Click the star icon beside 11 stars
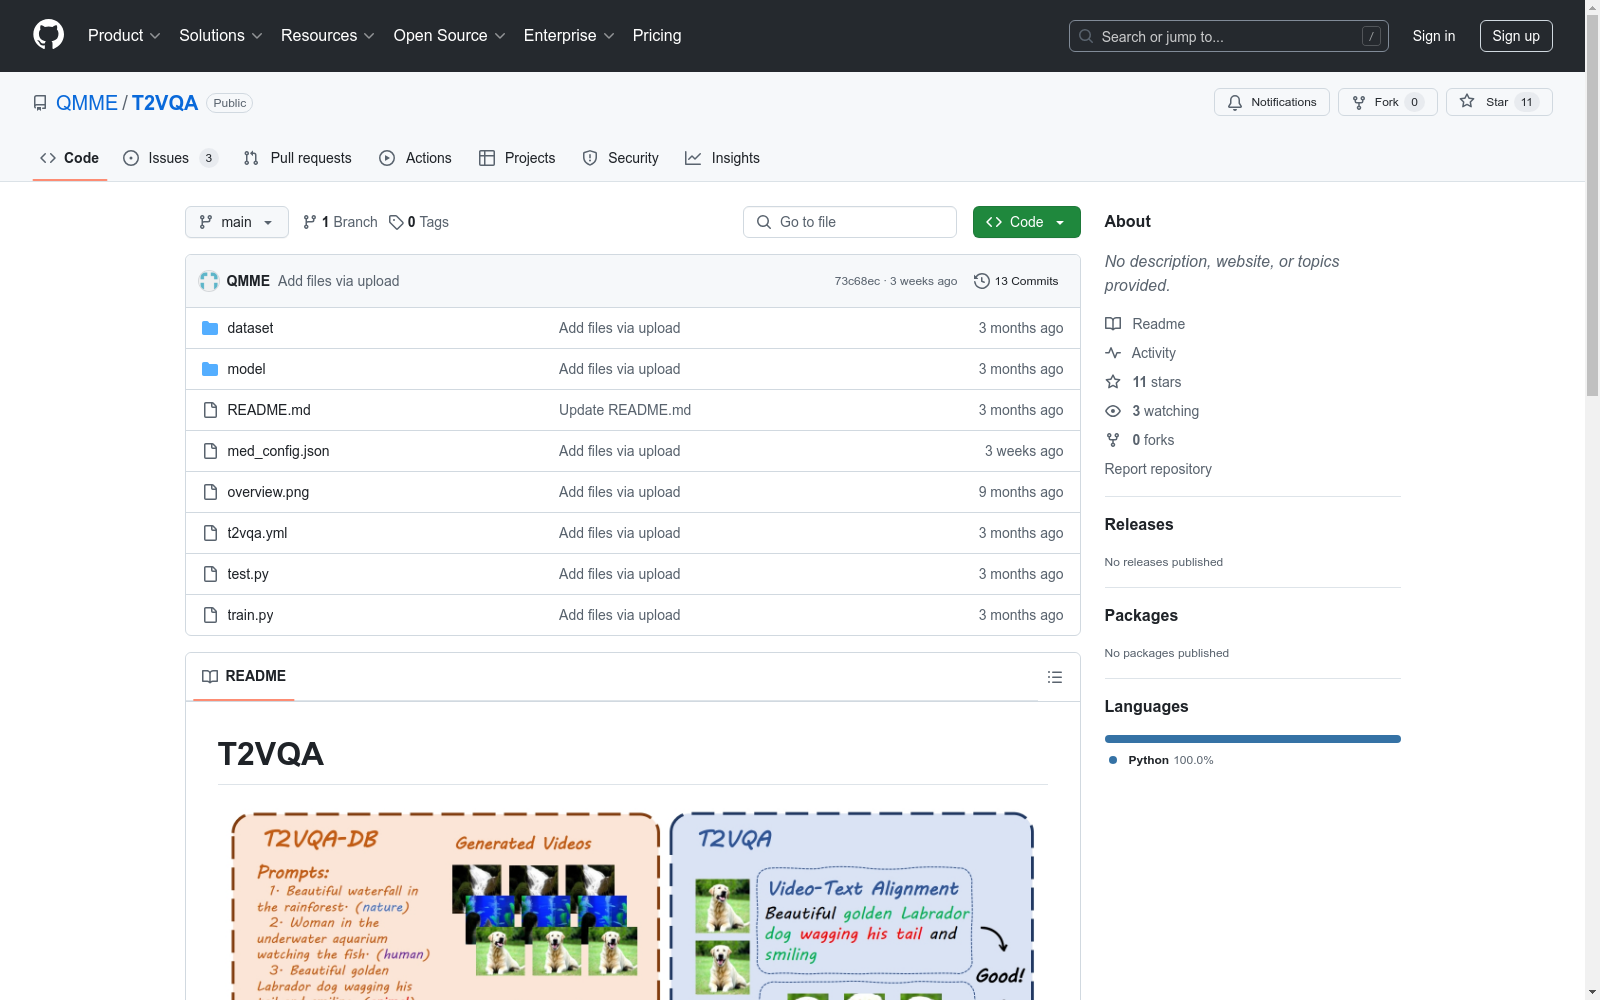The image size is (1600, 1000). [1113, 382]
